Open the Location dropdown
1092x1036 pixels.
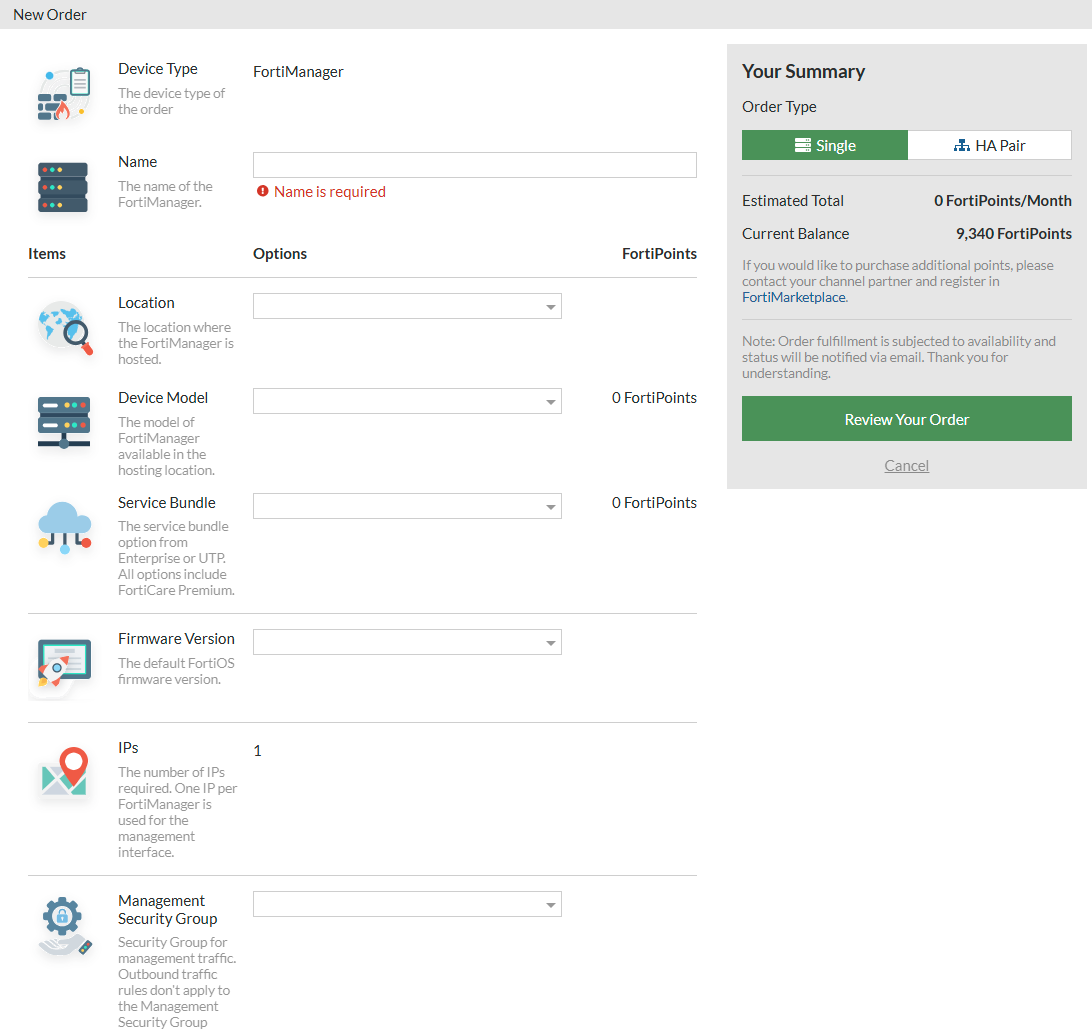407,306
